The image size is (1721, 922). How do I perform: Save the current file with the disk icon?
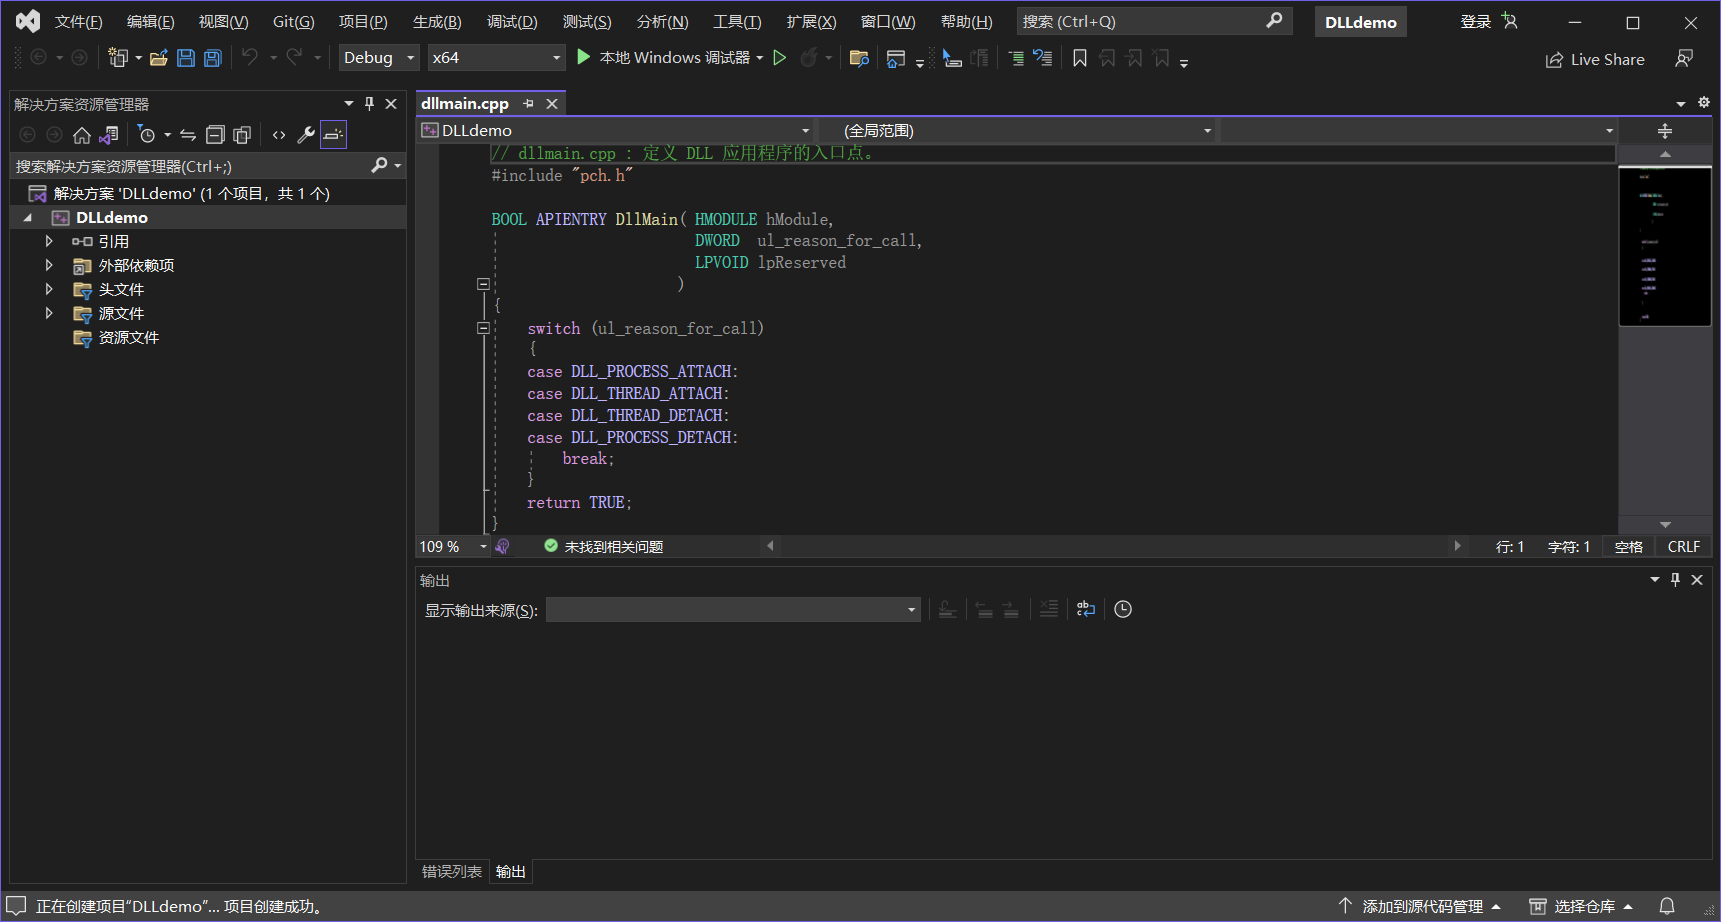[x=186, y=58]
